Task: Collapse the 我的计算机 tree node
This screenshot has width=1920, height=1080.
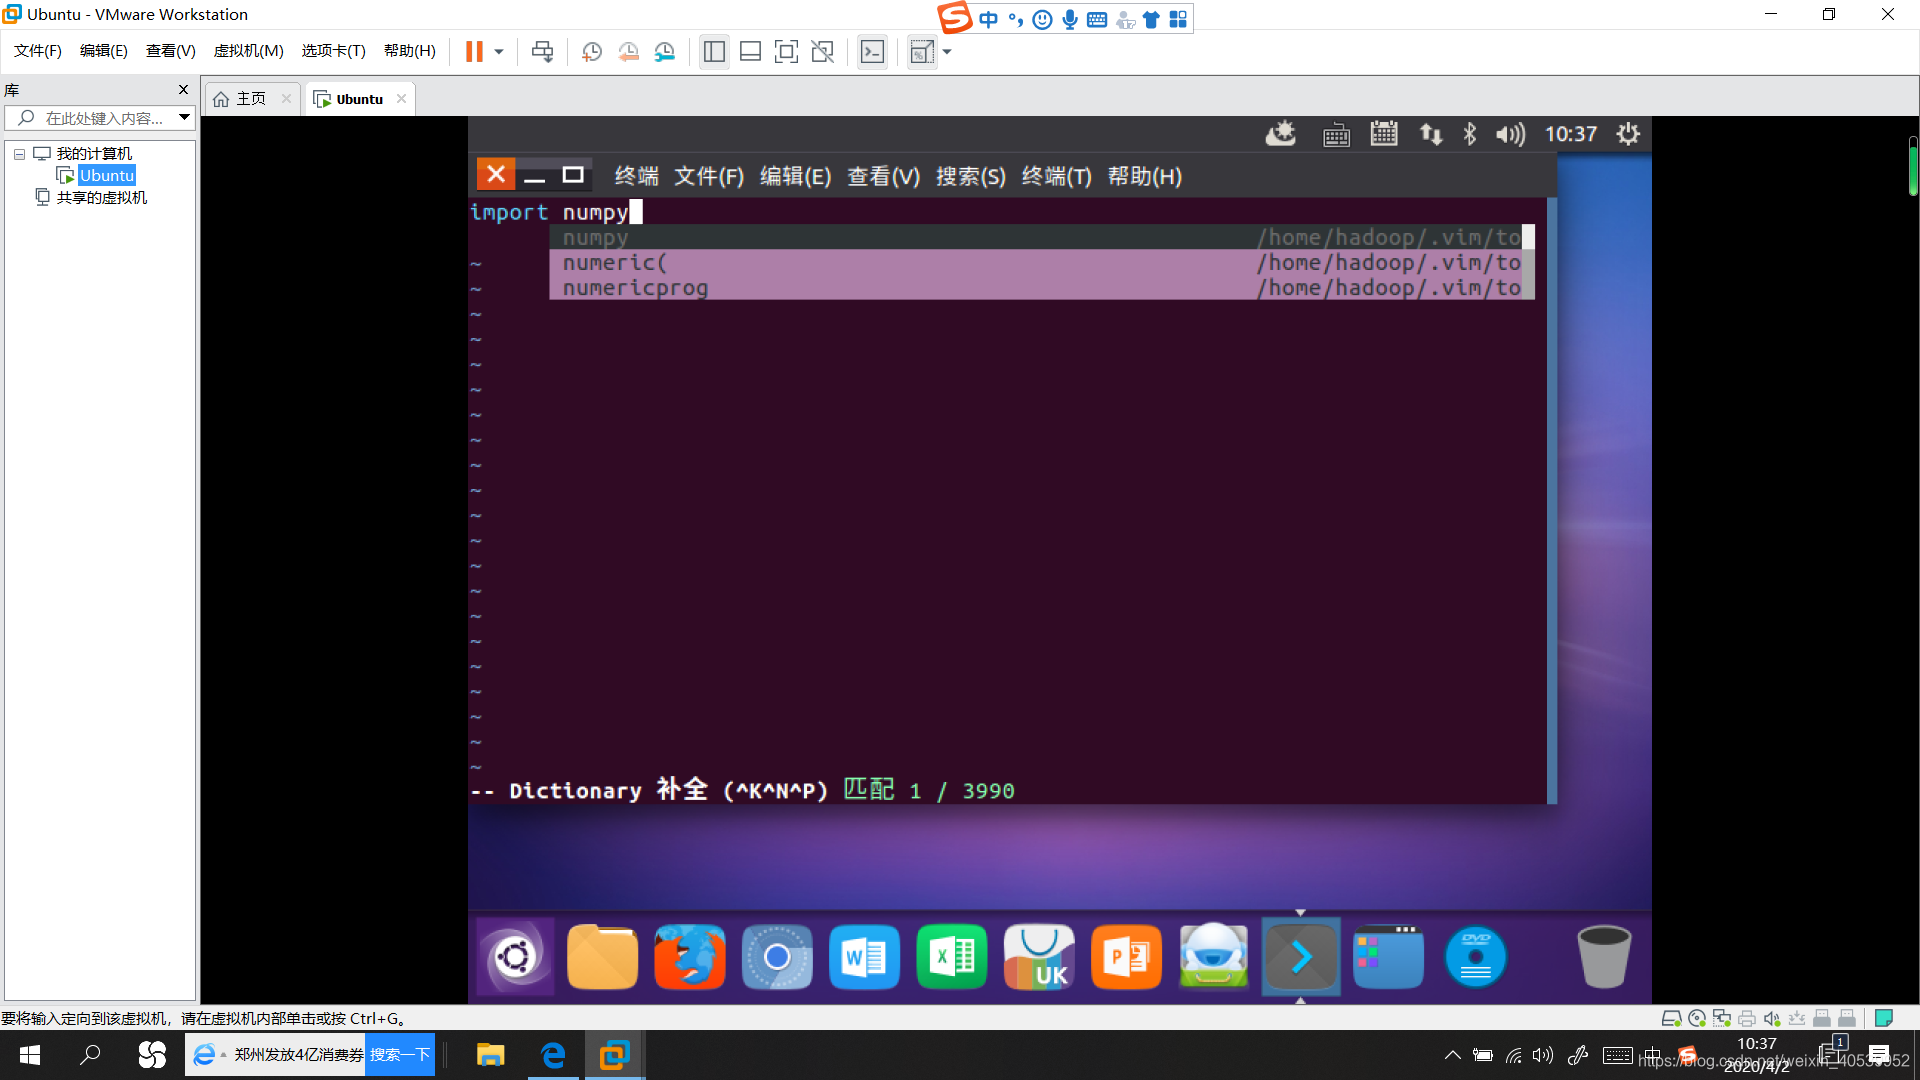Action: 18,153
